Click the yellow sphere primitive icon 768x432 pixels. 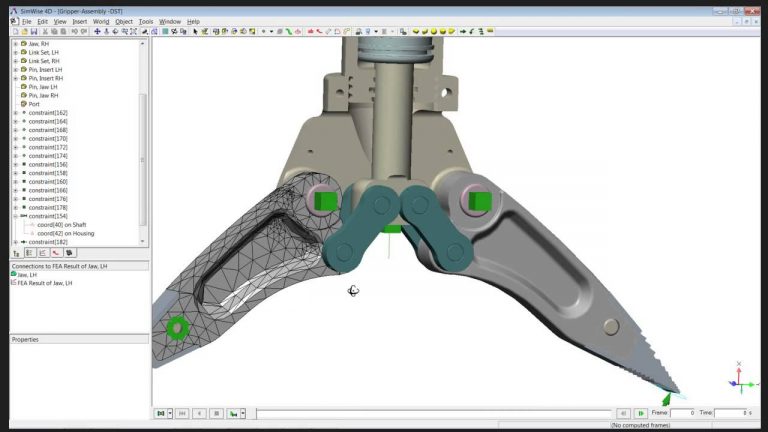click(433, 31)
